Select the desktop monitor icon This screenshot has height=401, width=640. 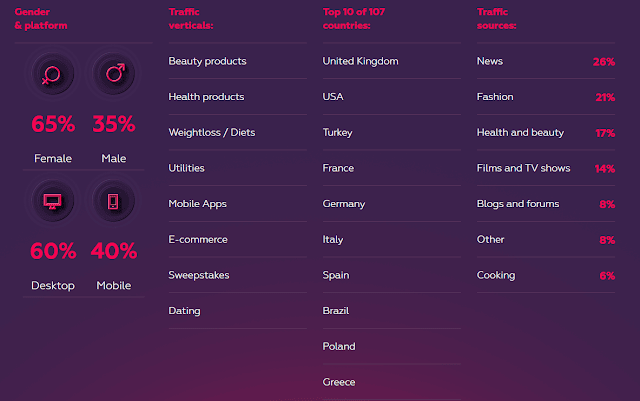(52, 201)
